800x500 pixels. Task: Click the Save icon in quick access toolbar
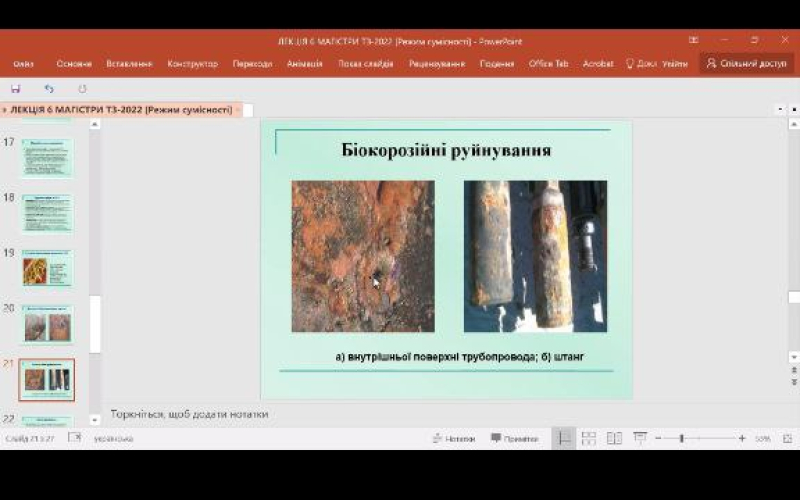(x=16, y=89)
